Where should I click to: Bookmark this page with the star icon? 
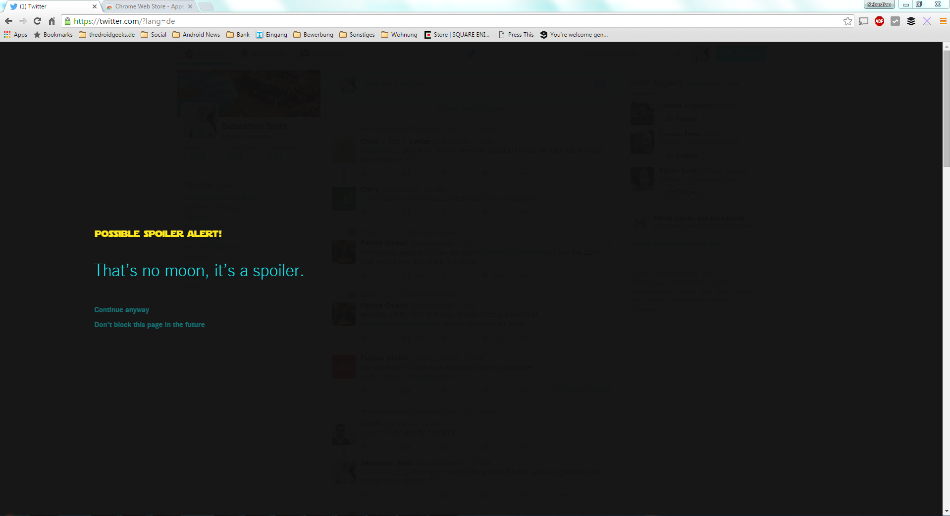pyautogui.click(x=847, y=21)
